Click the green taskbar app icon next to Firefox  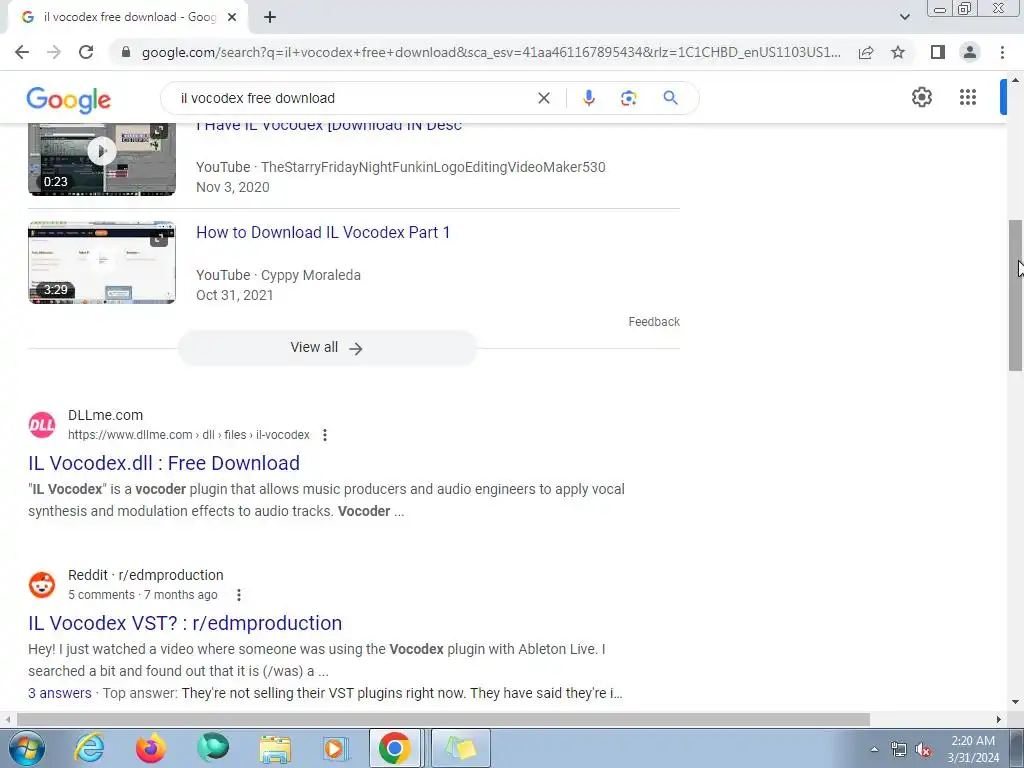213,748
